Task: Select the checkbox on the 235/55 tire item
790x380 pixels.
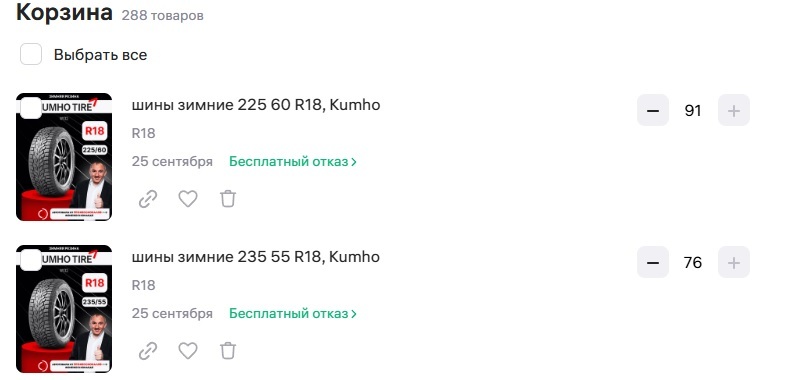Action: [x=31, y=260]
